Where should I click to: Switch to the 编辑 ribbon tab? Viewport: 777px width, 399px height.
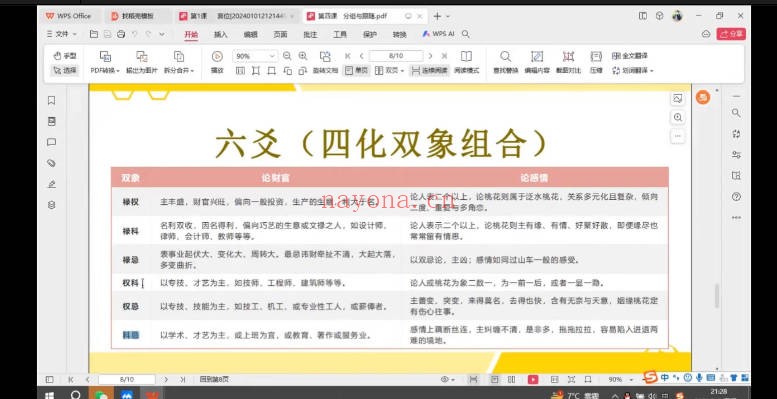[x=251, y=34]
